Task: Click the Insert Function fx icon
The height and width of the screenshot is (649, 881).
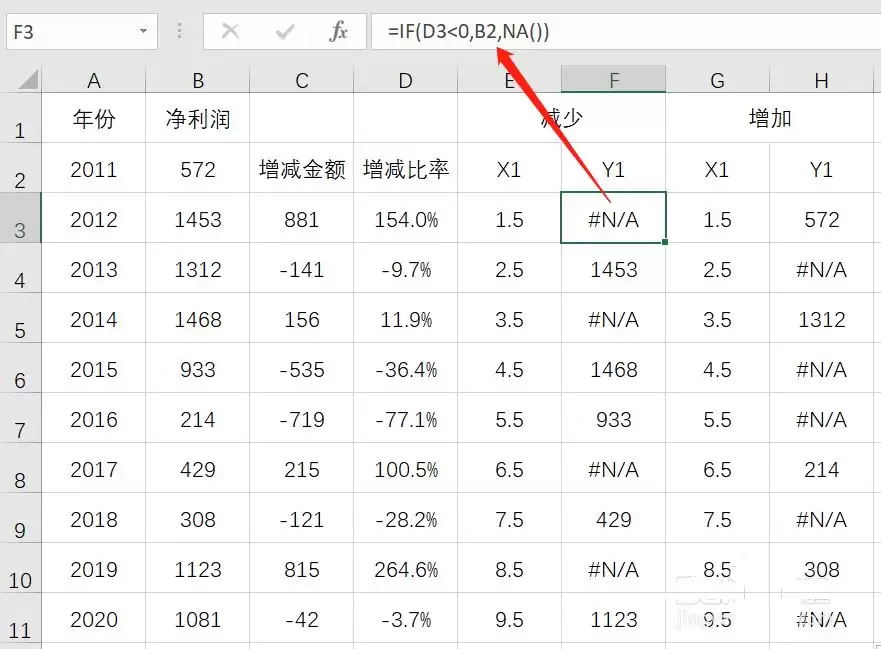Action: tap(338, 31)
